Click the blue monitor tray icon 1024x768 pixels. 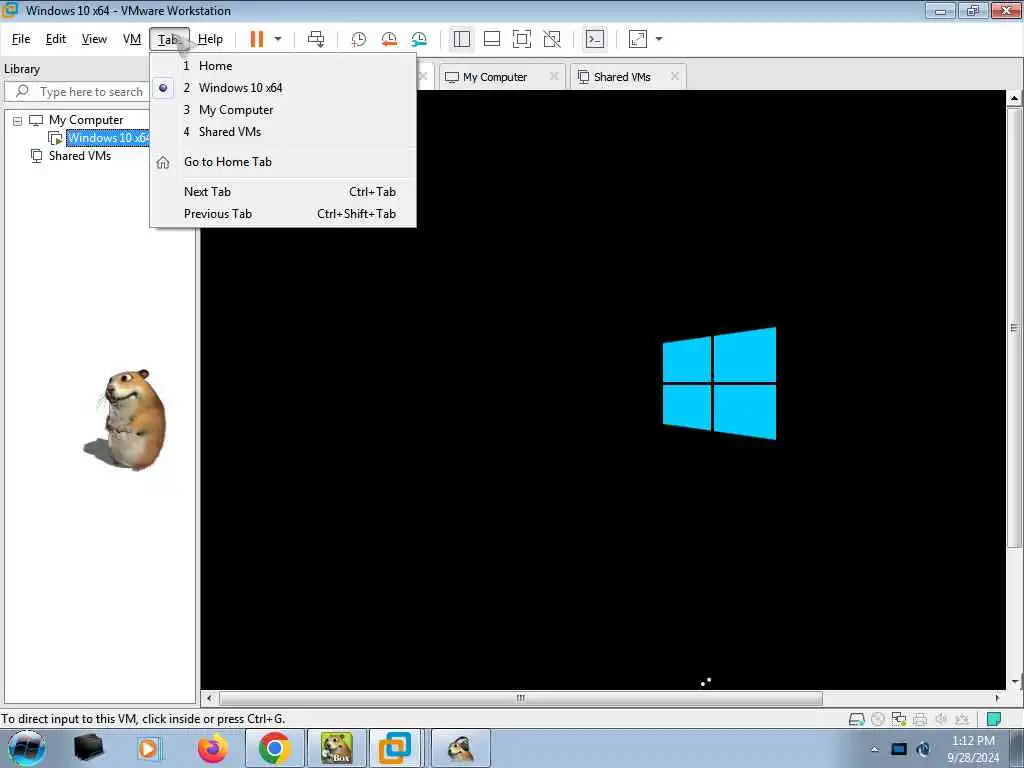(899, 749)
